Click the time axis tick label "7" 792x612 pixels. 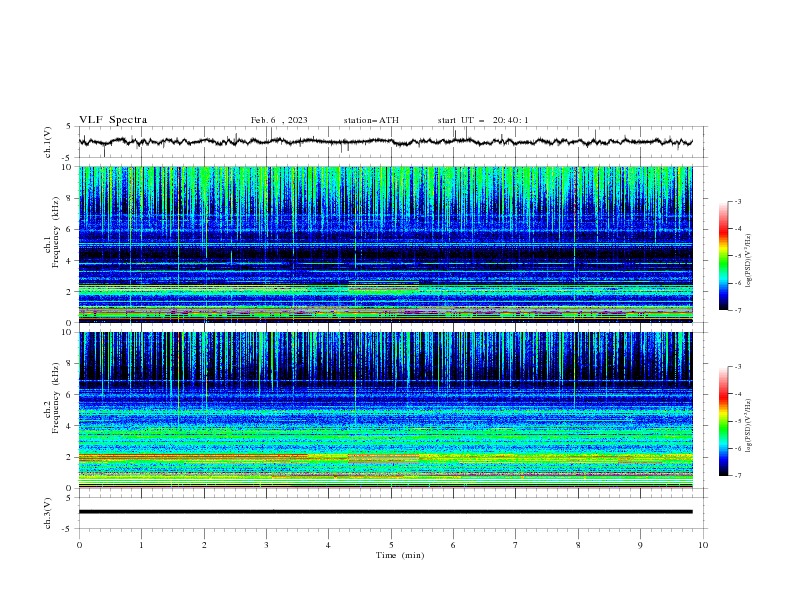(516, 545)
